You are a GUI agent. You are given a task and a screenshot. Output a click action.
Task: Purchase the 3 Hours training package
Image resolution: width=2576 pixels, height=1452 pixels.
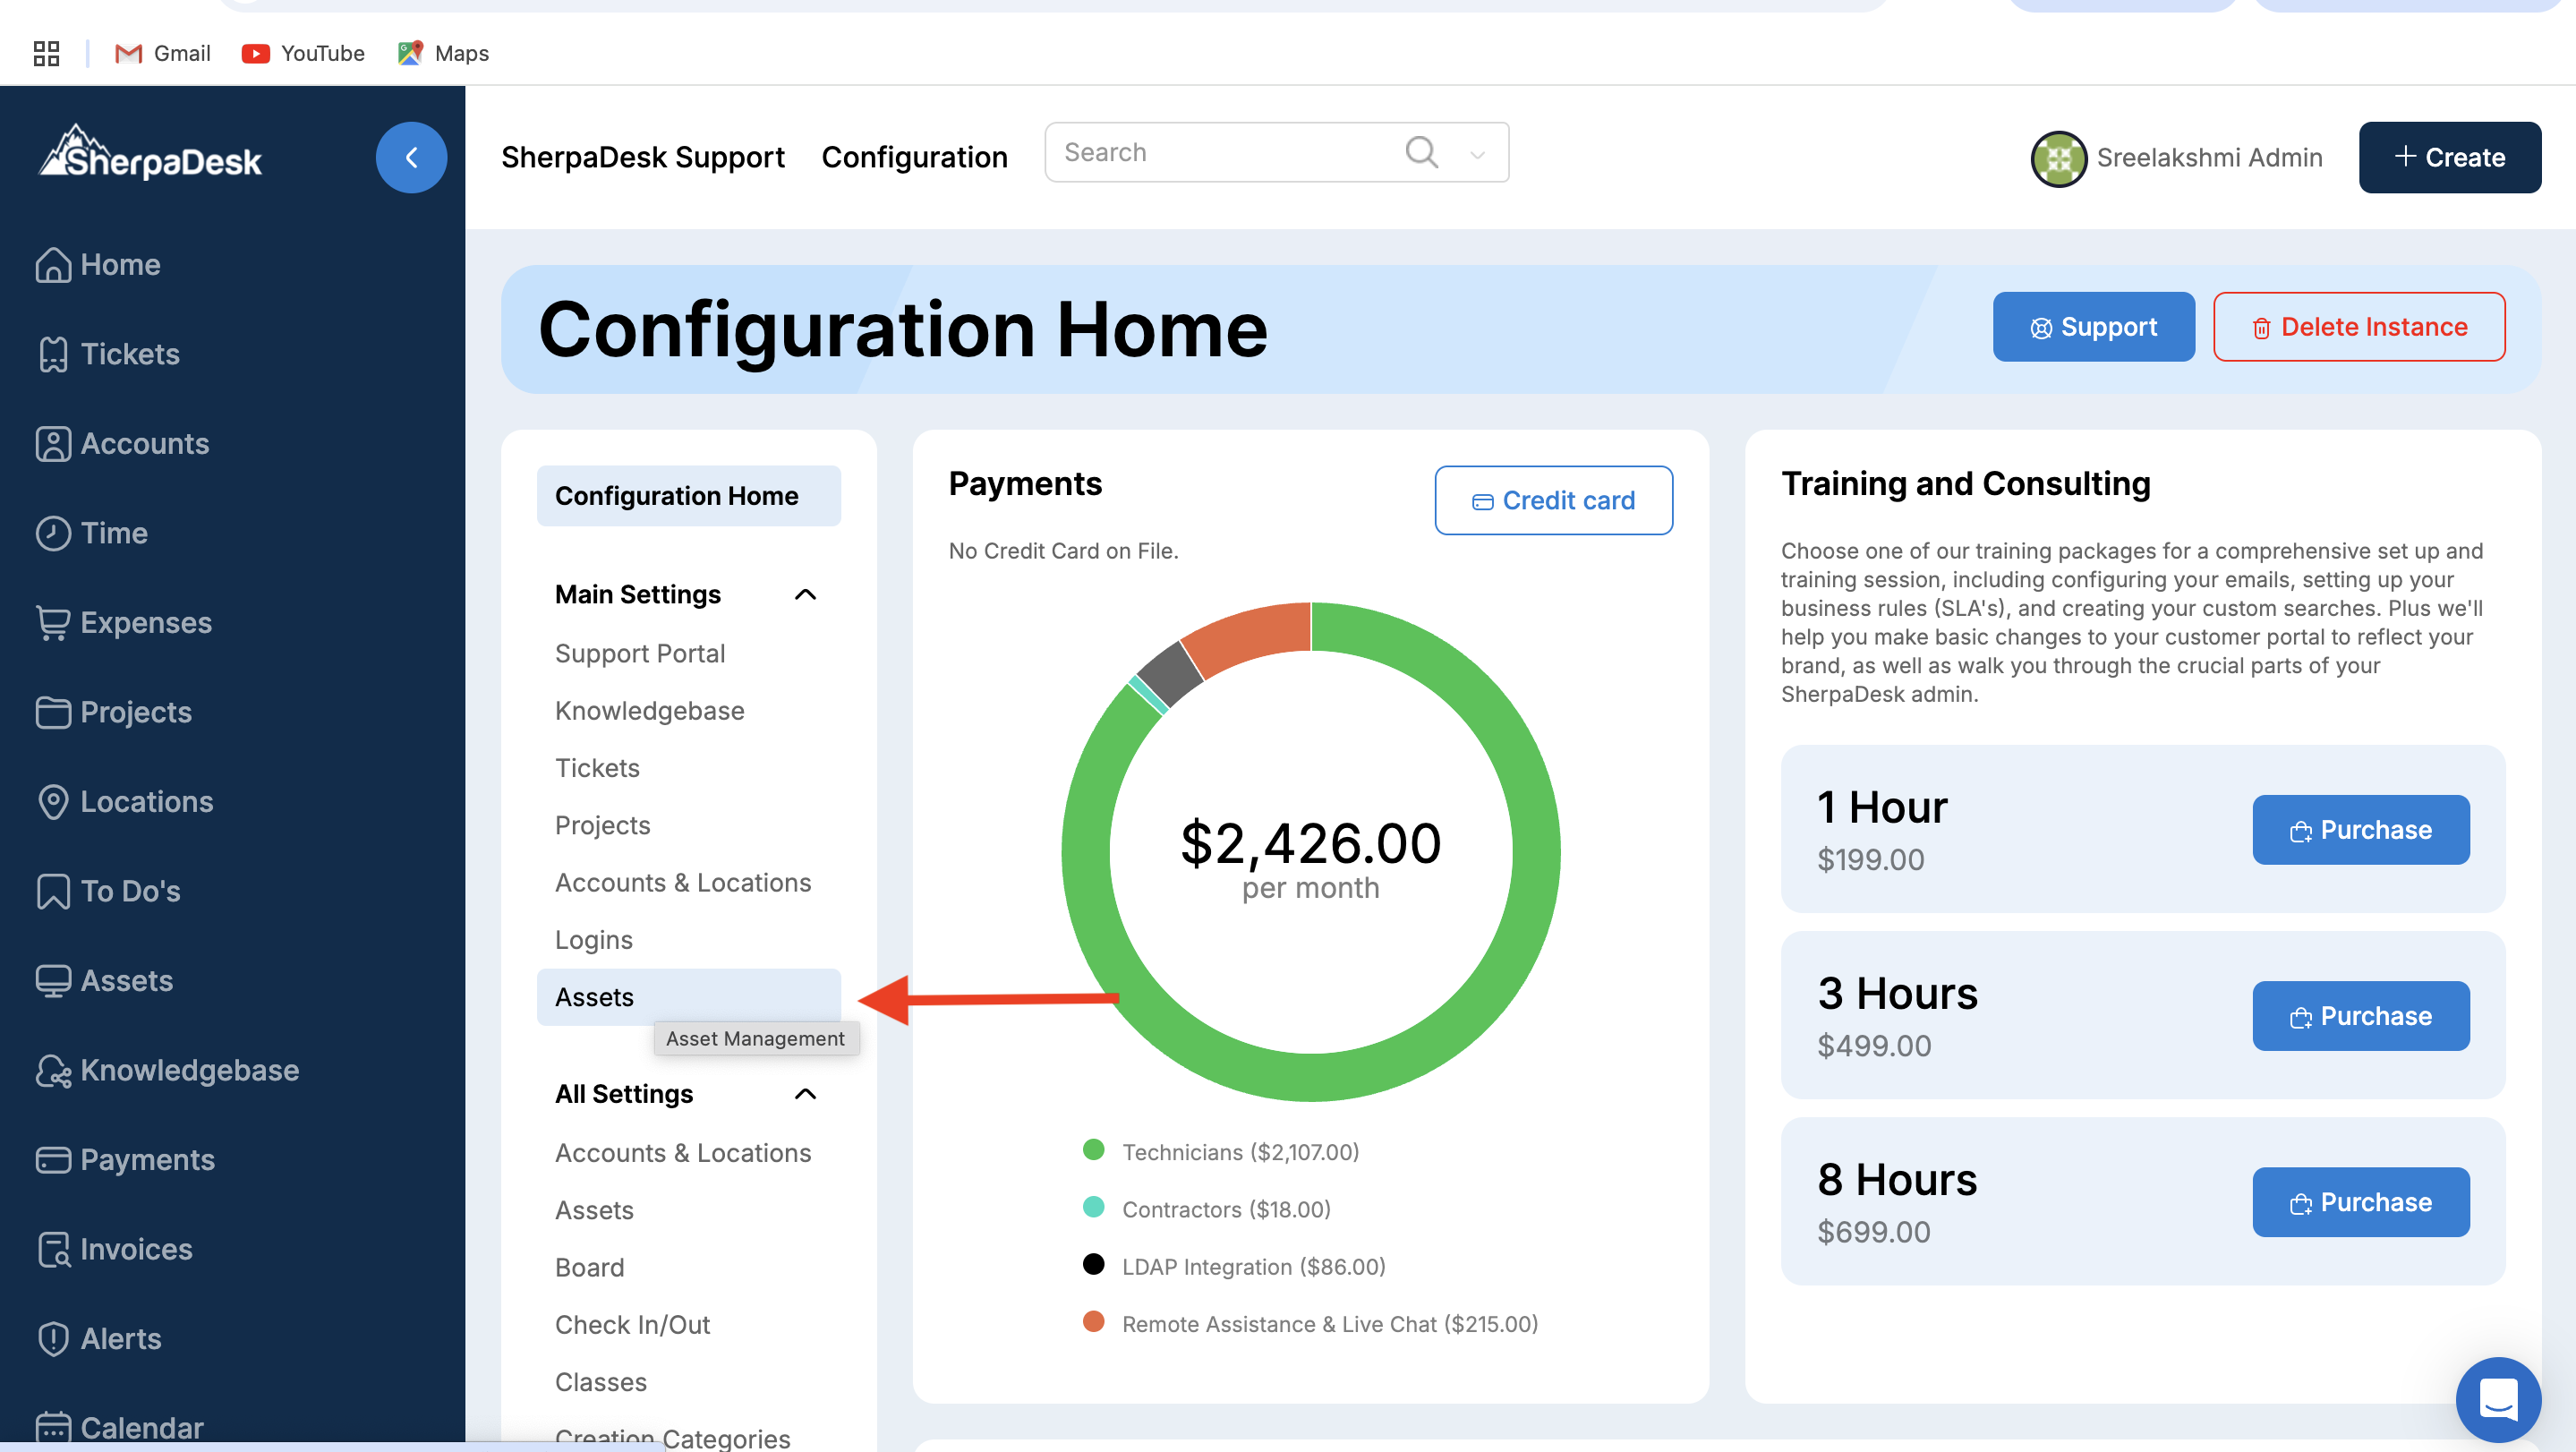[2360, 1015]
